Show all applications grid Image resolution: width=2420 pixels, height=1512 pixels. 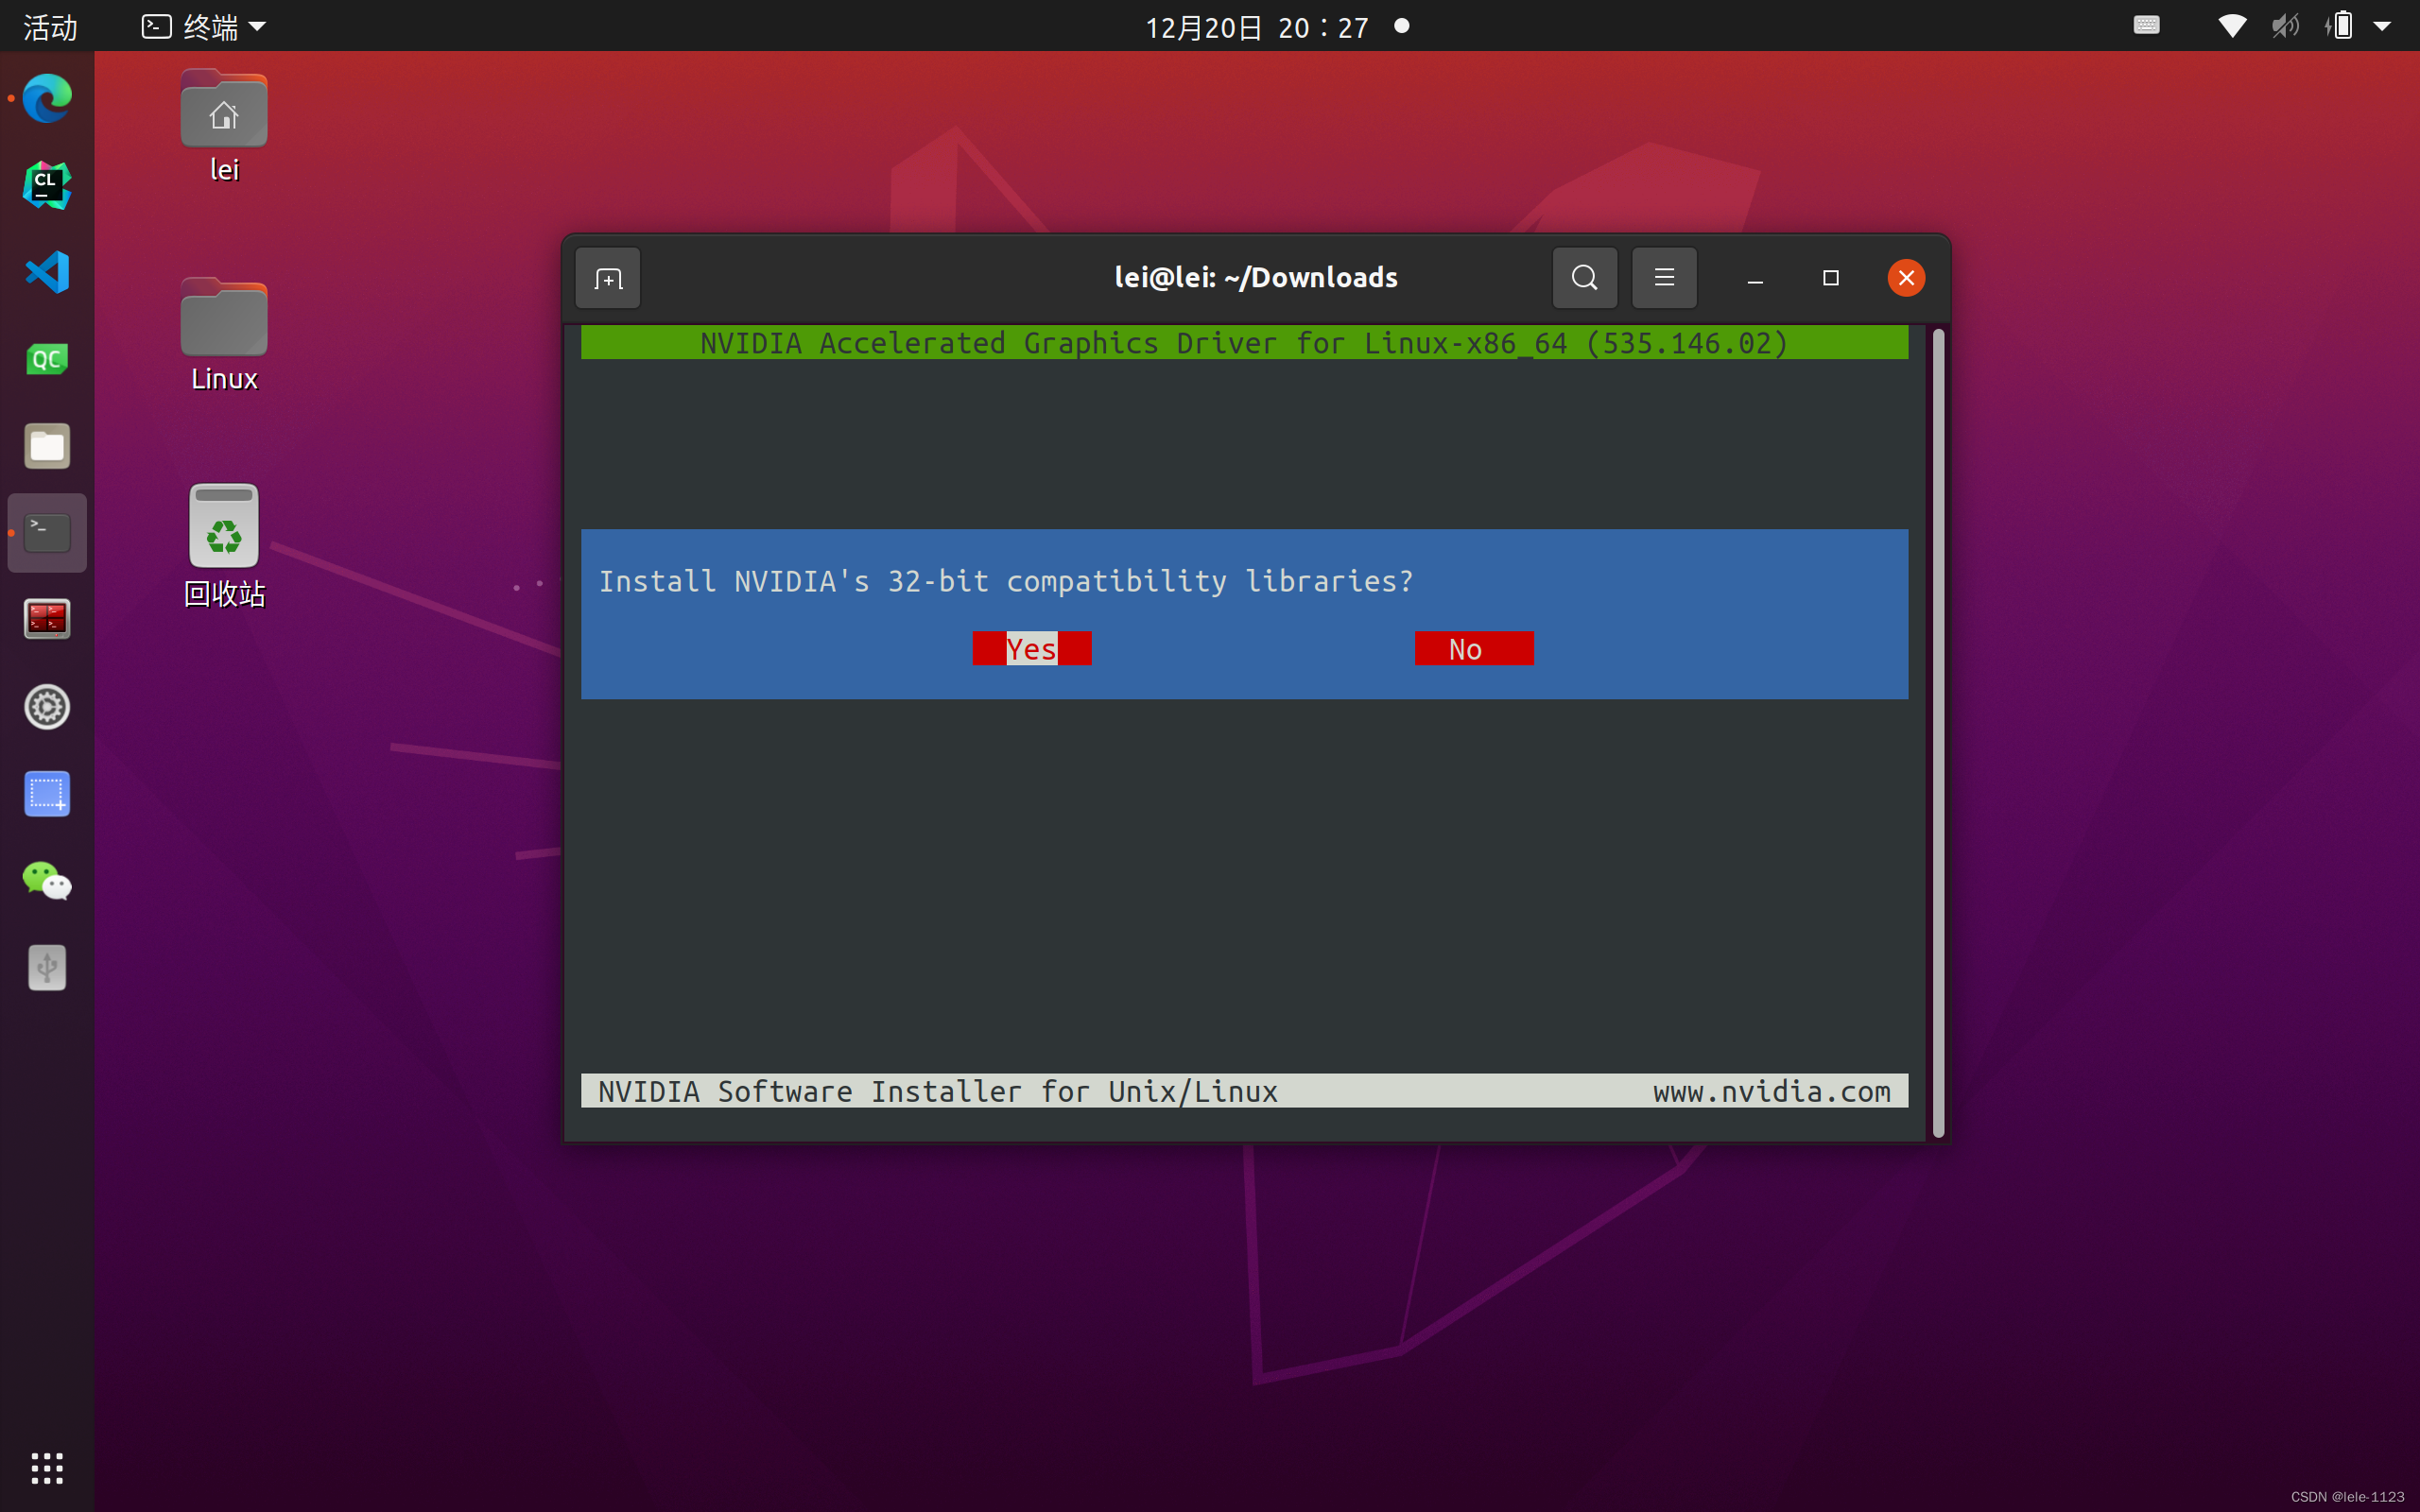46,1467
